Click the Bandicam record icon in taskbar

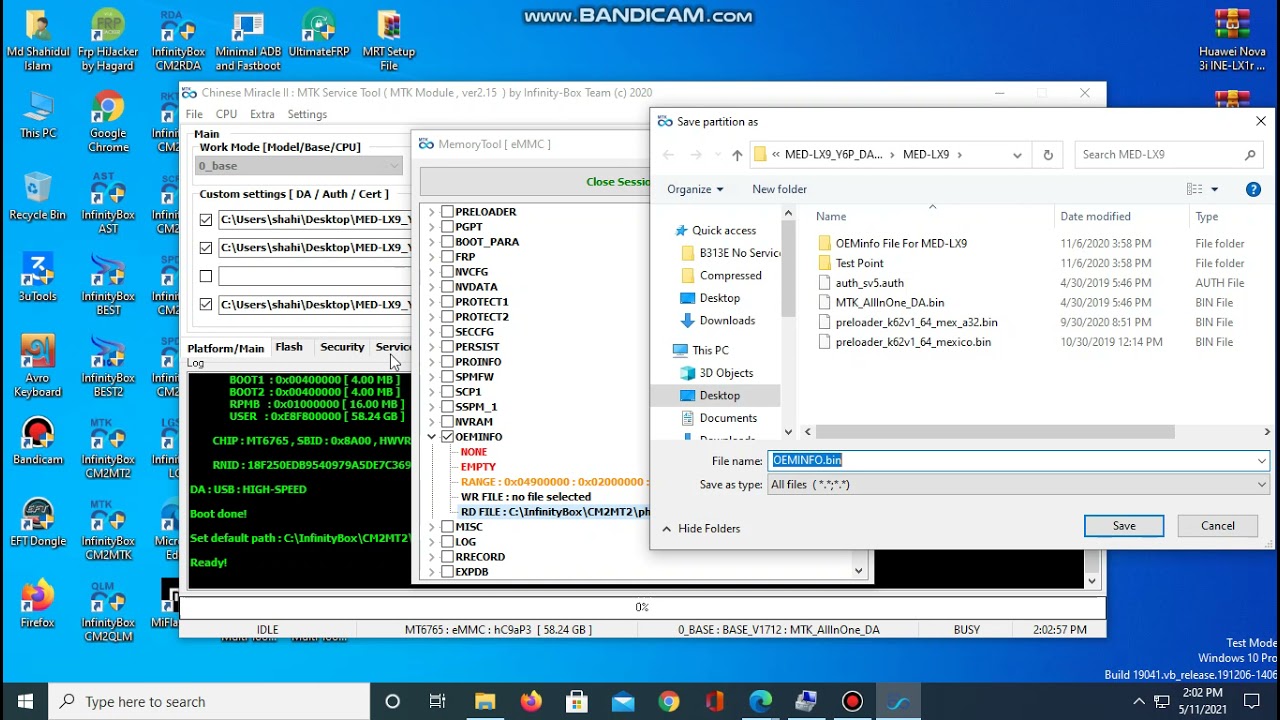[852, 701]
